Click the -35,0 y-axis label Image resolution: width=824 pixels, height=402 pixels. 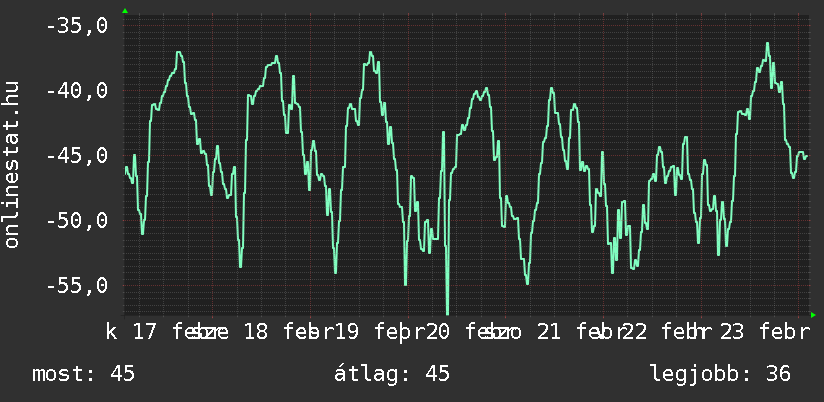[77, 26]
